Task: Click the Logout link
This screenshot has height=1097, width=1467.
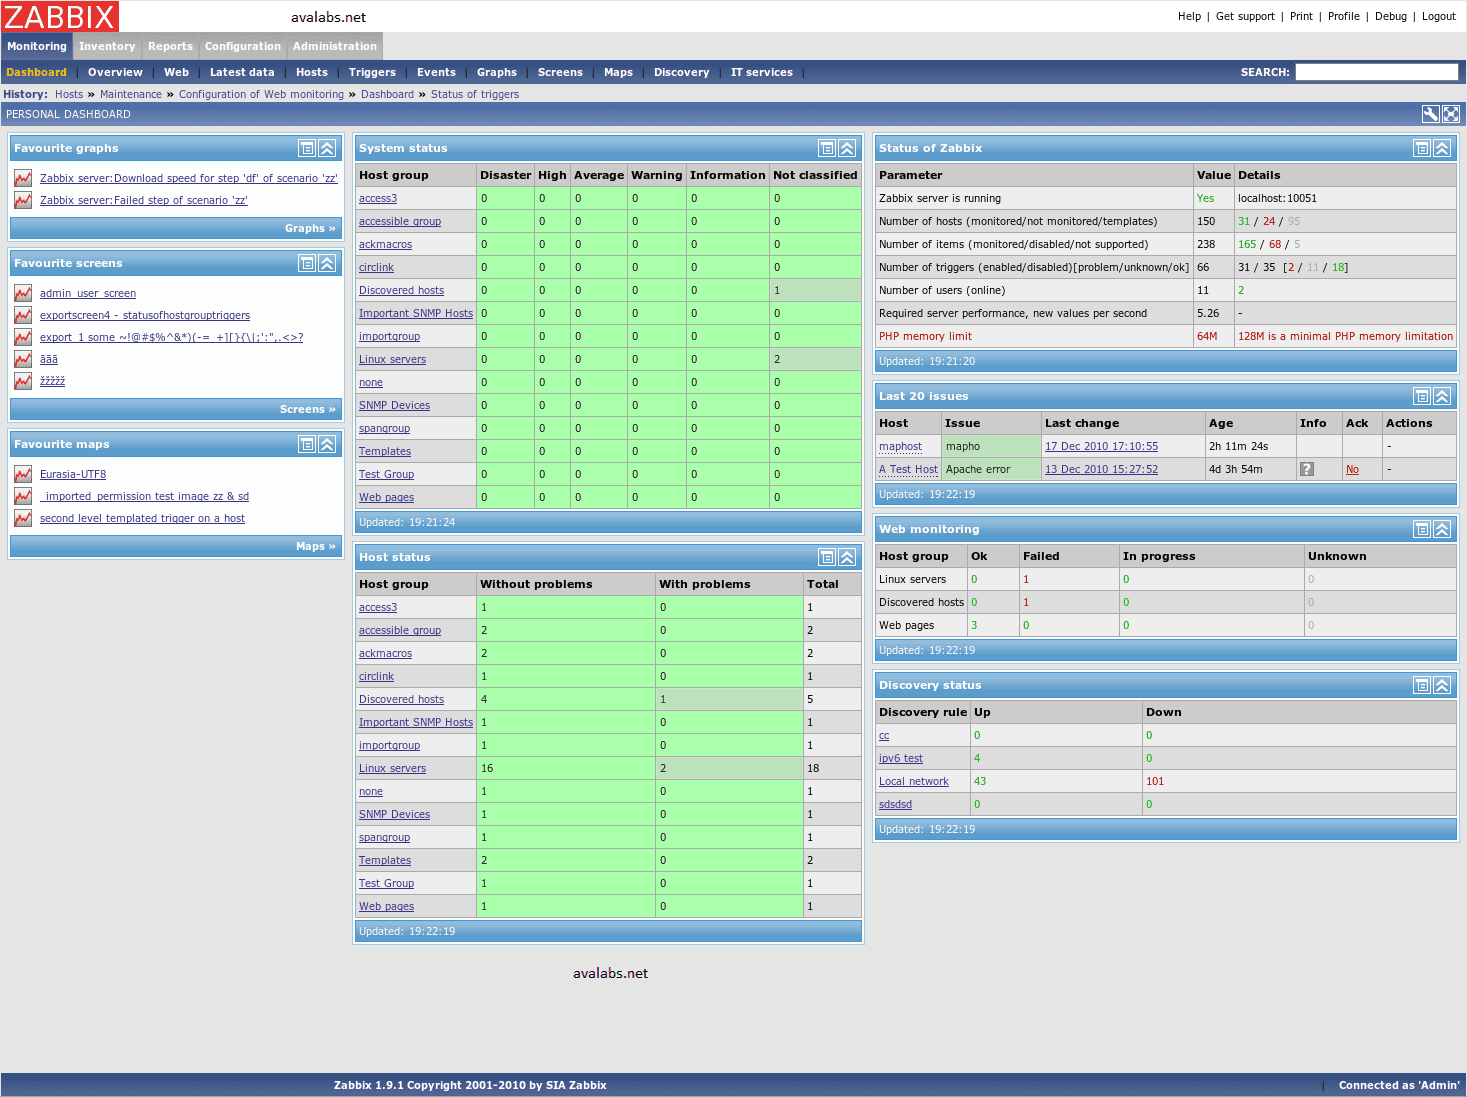Action: (x=1439, y=16)
